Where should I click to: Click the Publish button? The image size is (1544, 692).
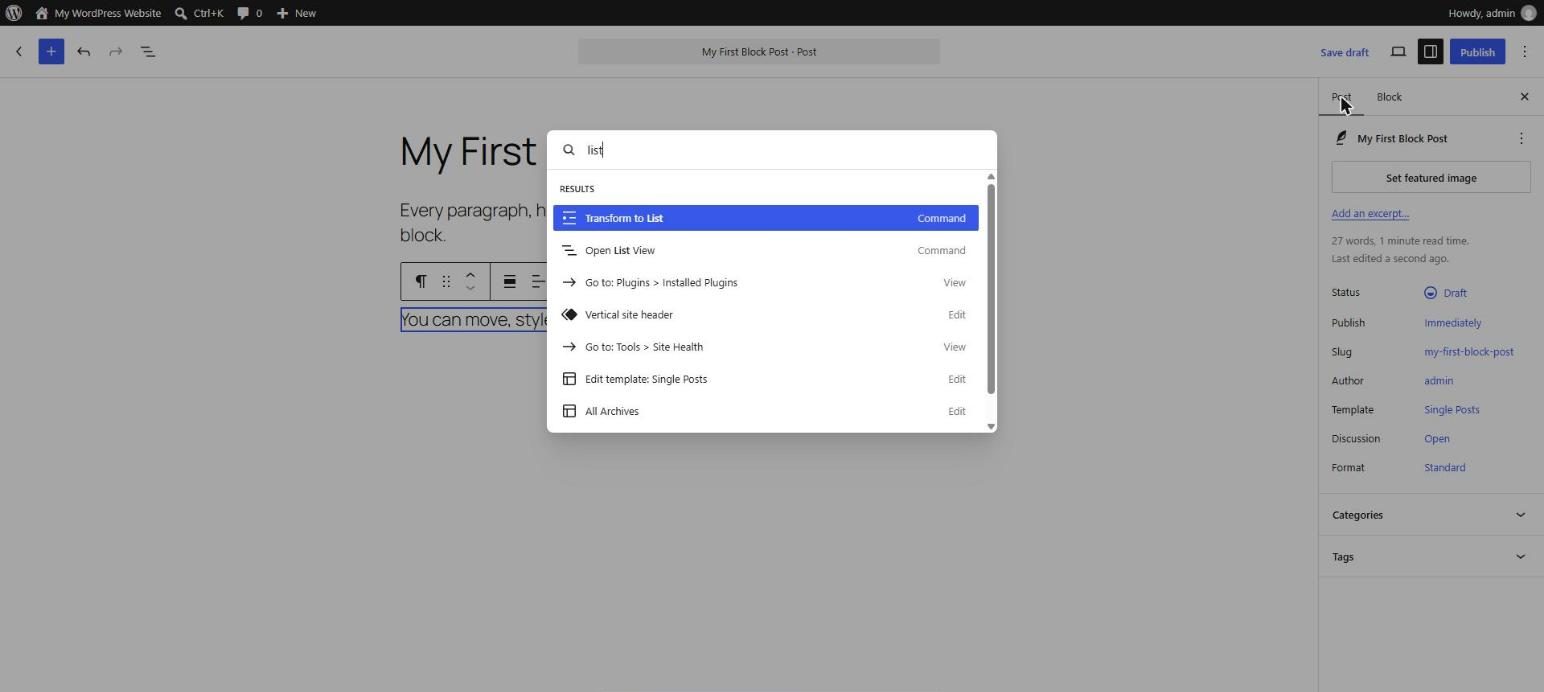(1477, 52)
